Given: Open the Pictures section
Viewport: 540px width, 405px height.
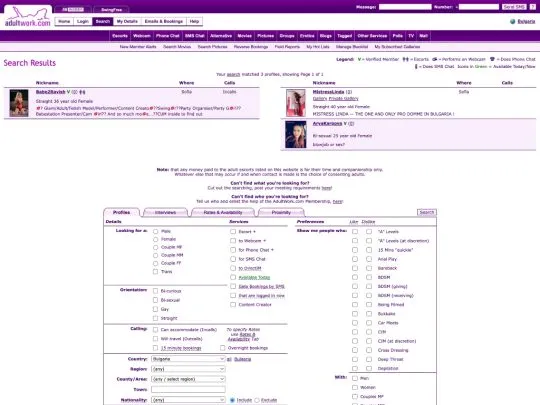Looking at the screenshot, I should click(x=266, y=36).
